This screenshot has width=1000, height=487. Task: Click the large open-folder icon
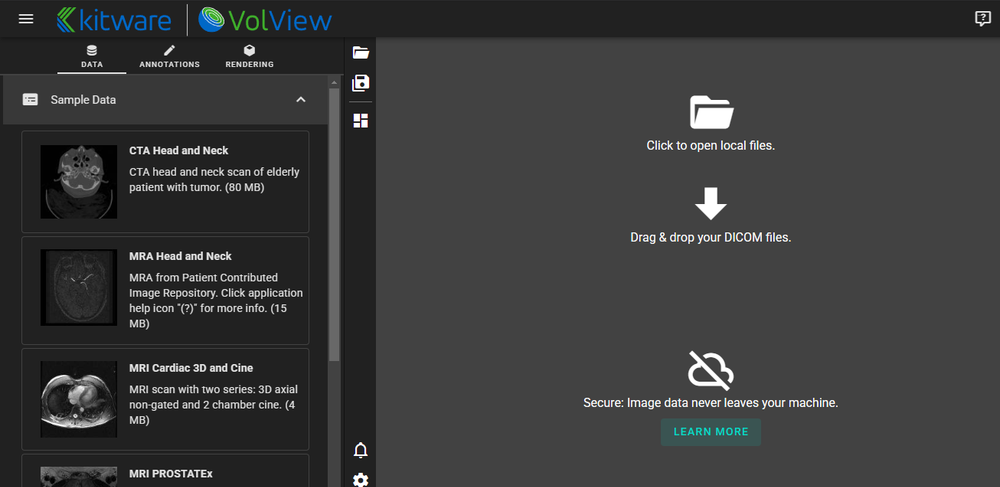coord(711,113)
